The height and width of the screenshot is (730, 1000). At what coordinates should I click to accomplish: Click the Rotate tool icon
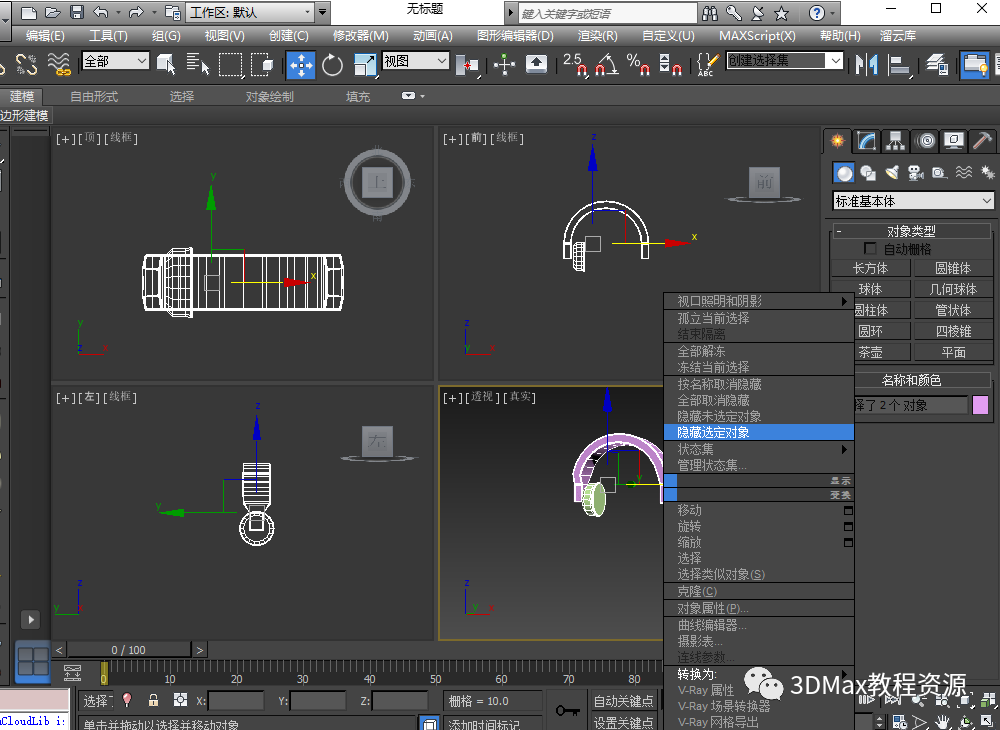point(332,65)
